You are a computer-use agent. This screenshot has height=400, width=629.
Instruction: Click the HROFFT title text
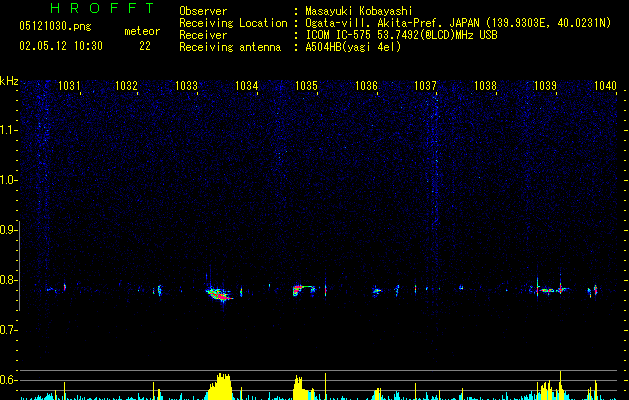click(x=102, y=8)
